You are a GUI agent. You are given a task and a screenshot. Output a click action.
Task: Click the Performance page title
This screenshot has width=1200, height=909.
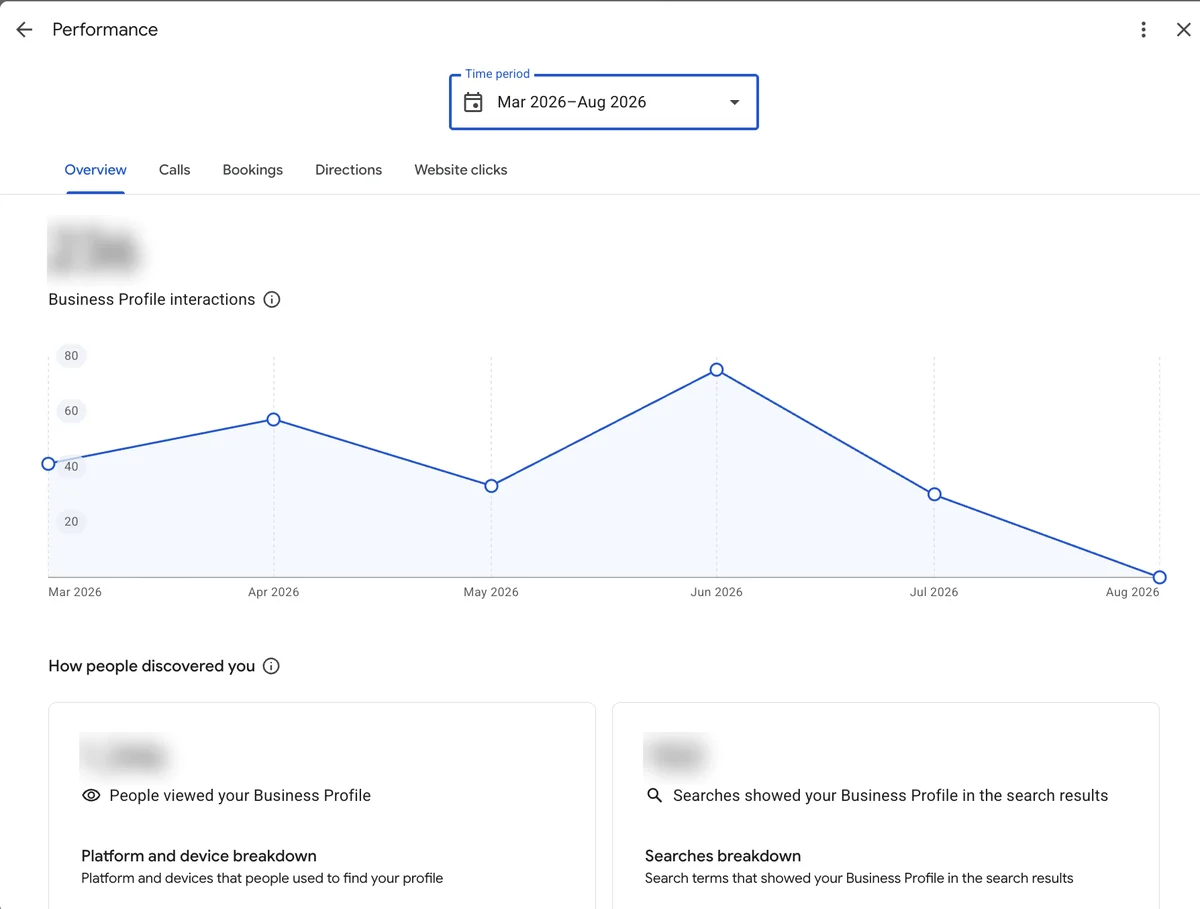[105, 30]
